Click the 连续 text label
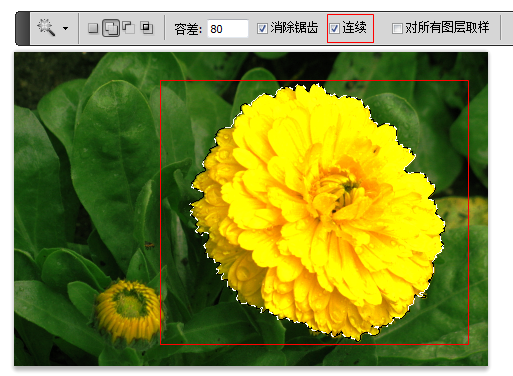 (354, 28)
